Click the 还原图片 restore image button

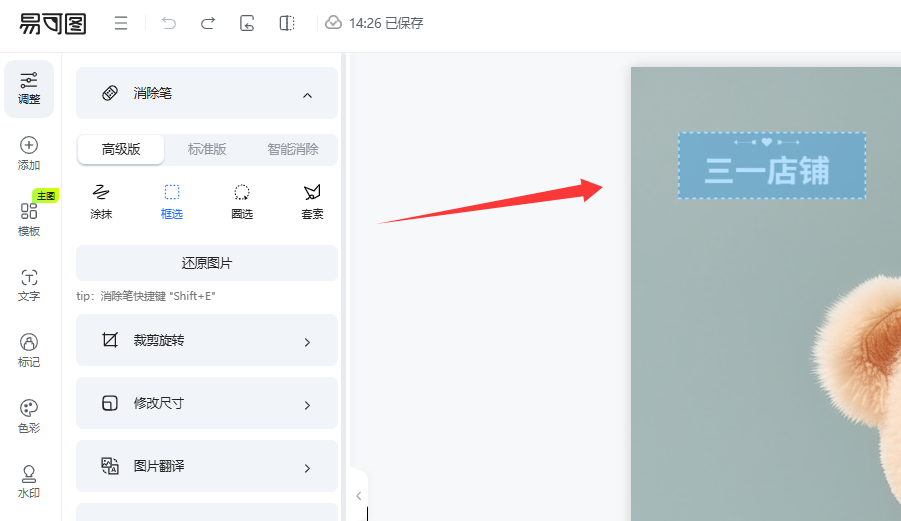click(207, 264)
